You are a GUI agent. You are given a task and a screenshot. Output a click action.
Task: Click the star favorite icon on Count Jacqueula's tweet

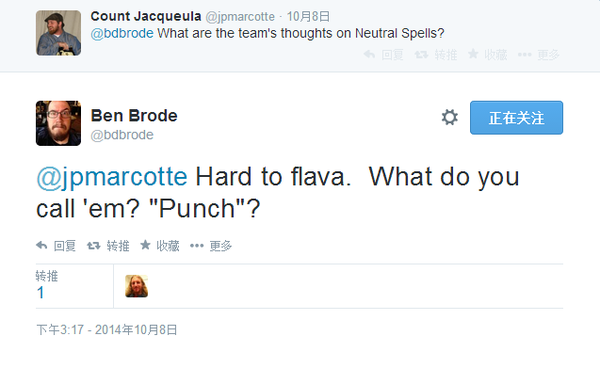click(473, 54)
